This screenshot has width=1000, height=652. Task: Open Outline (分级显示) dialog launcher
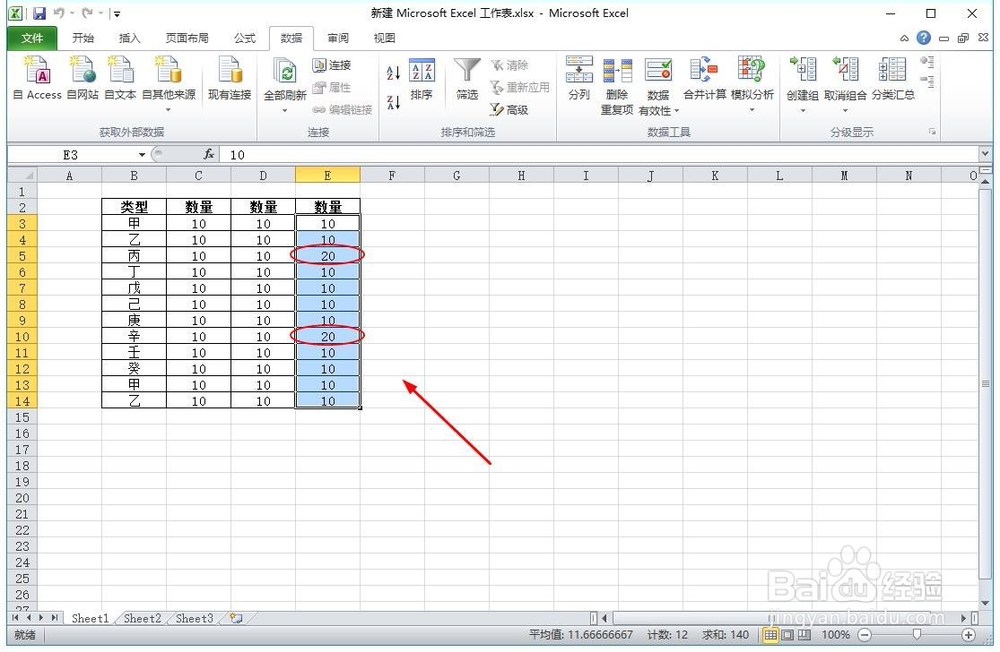point(932,131)
